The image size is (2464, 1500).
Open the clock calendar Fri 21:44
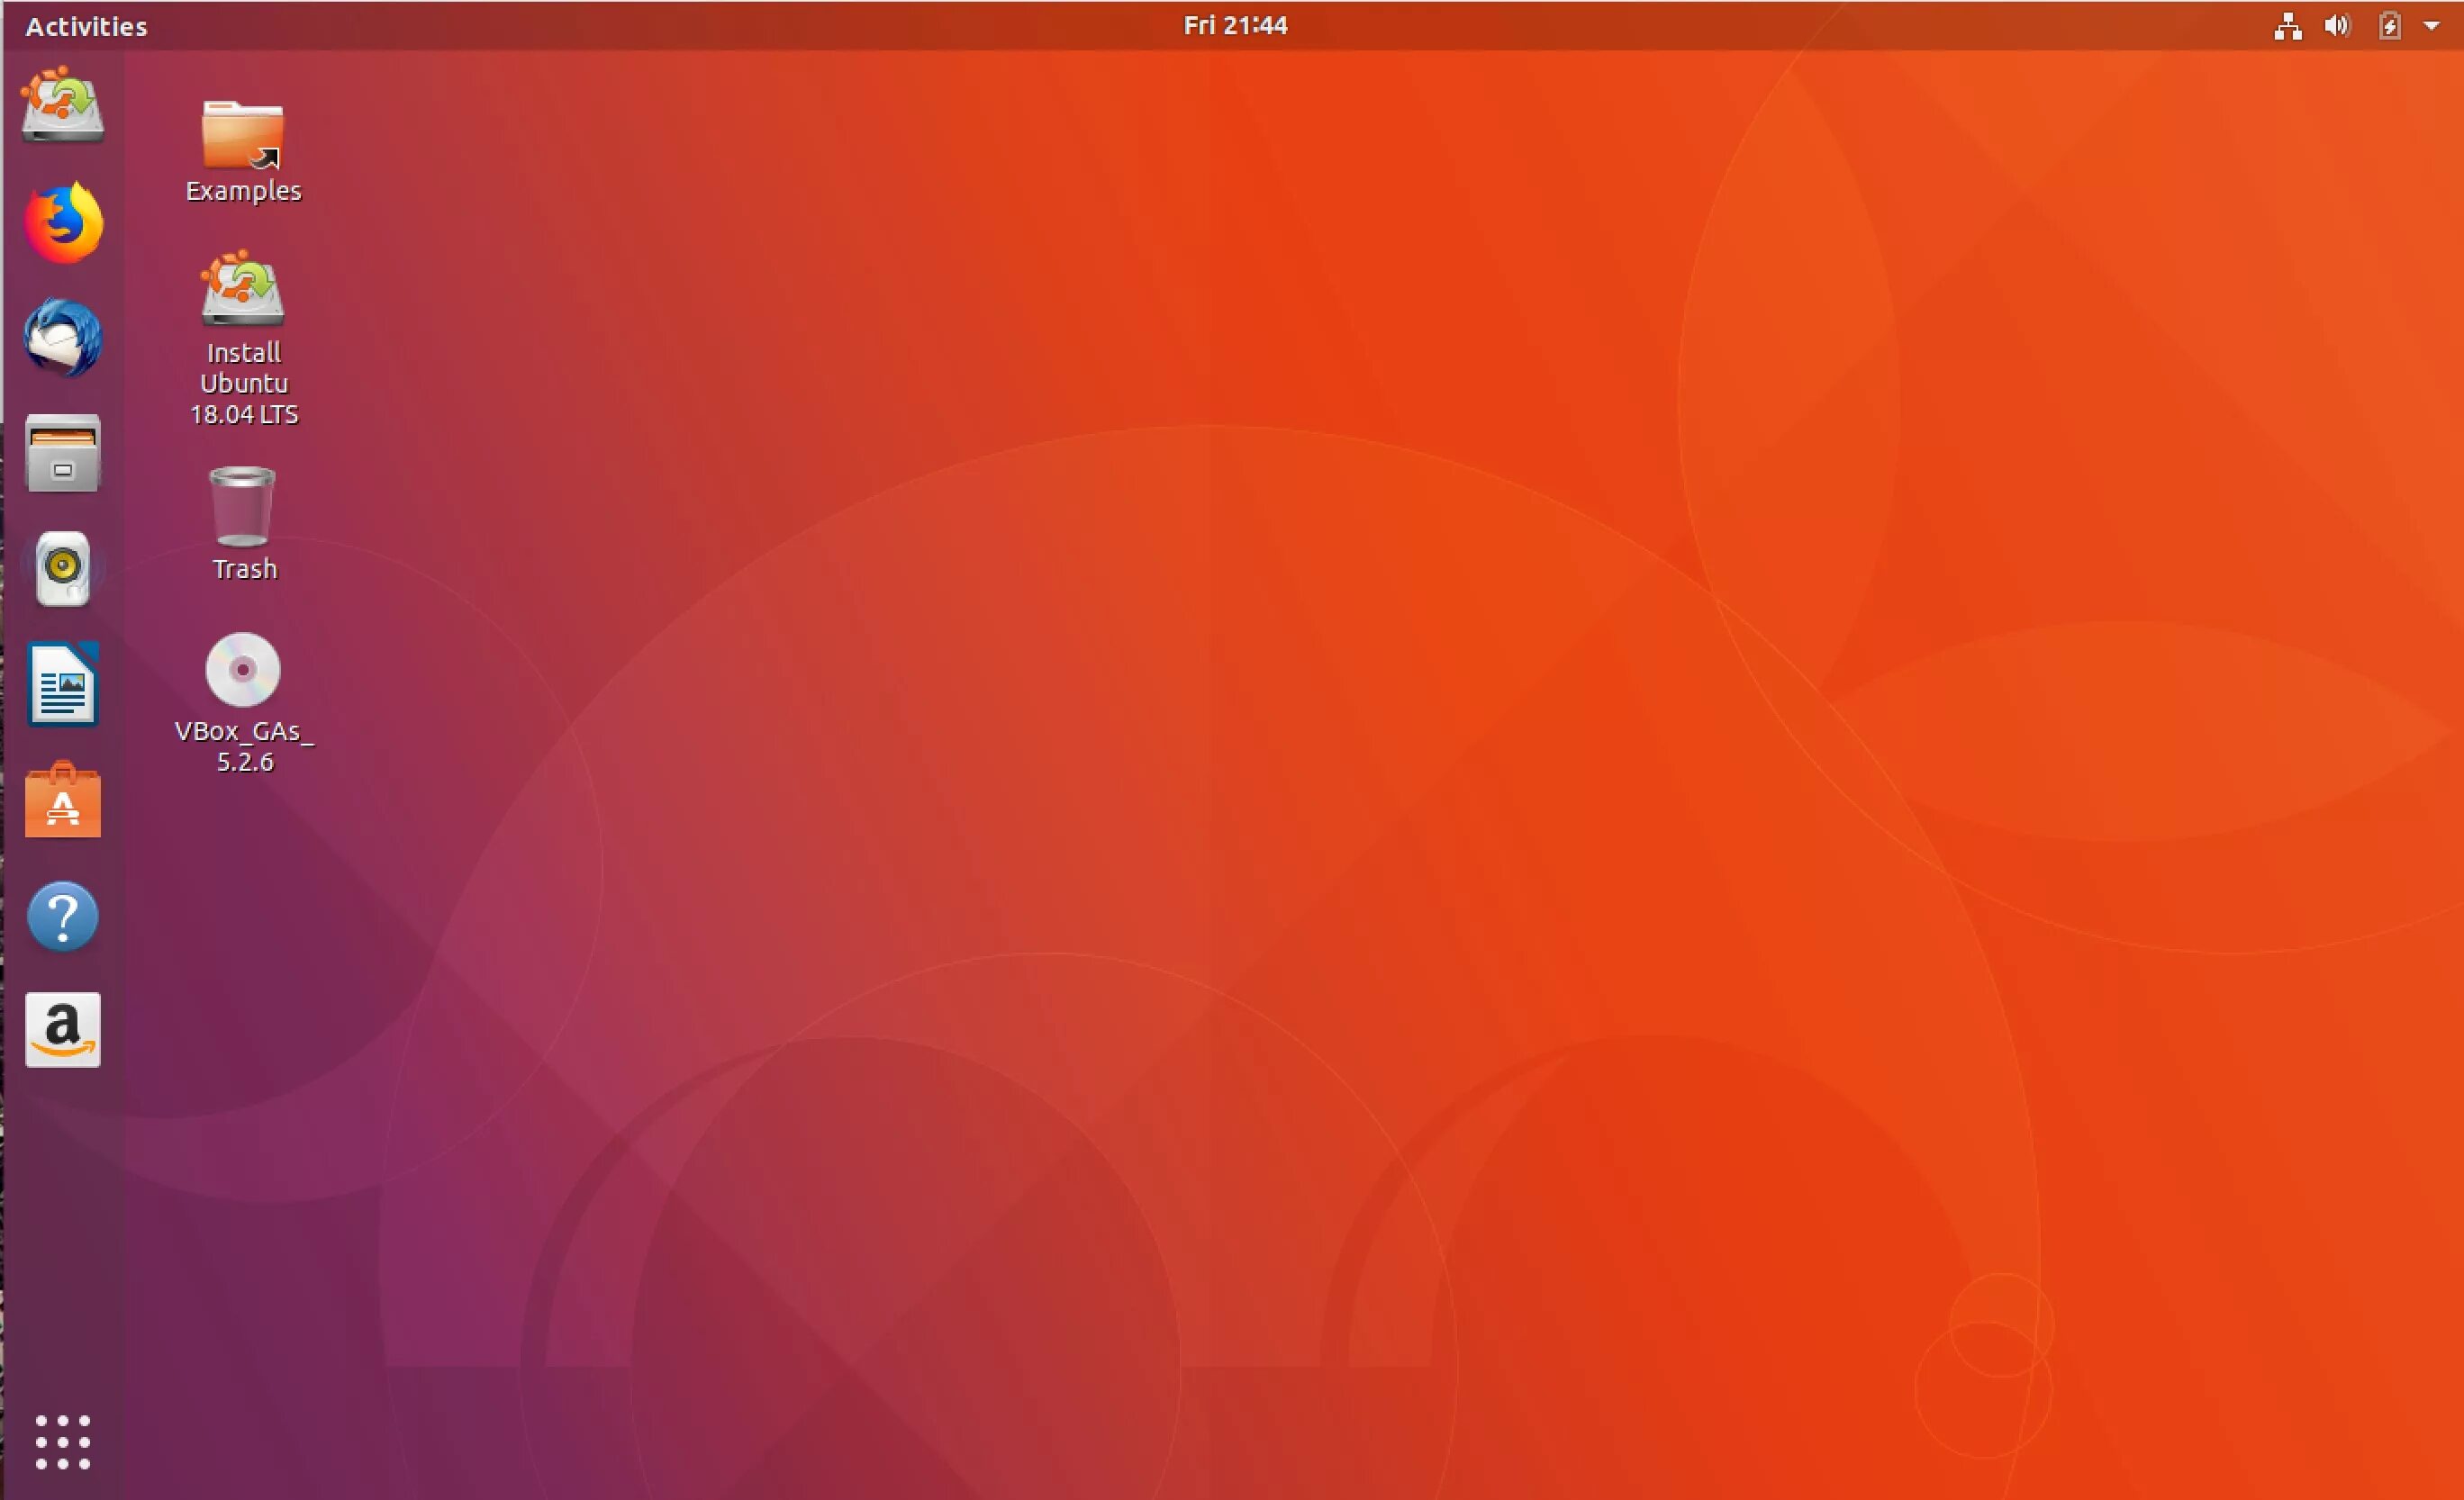pos(1235,26)
